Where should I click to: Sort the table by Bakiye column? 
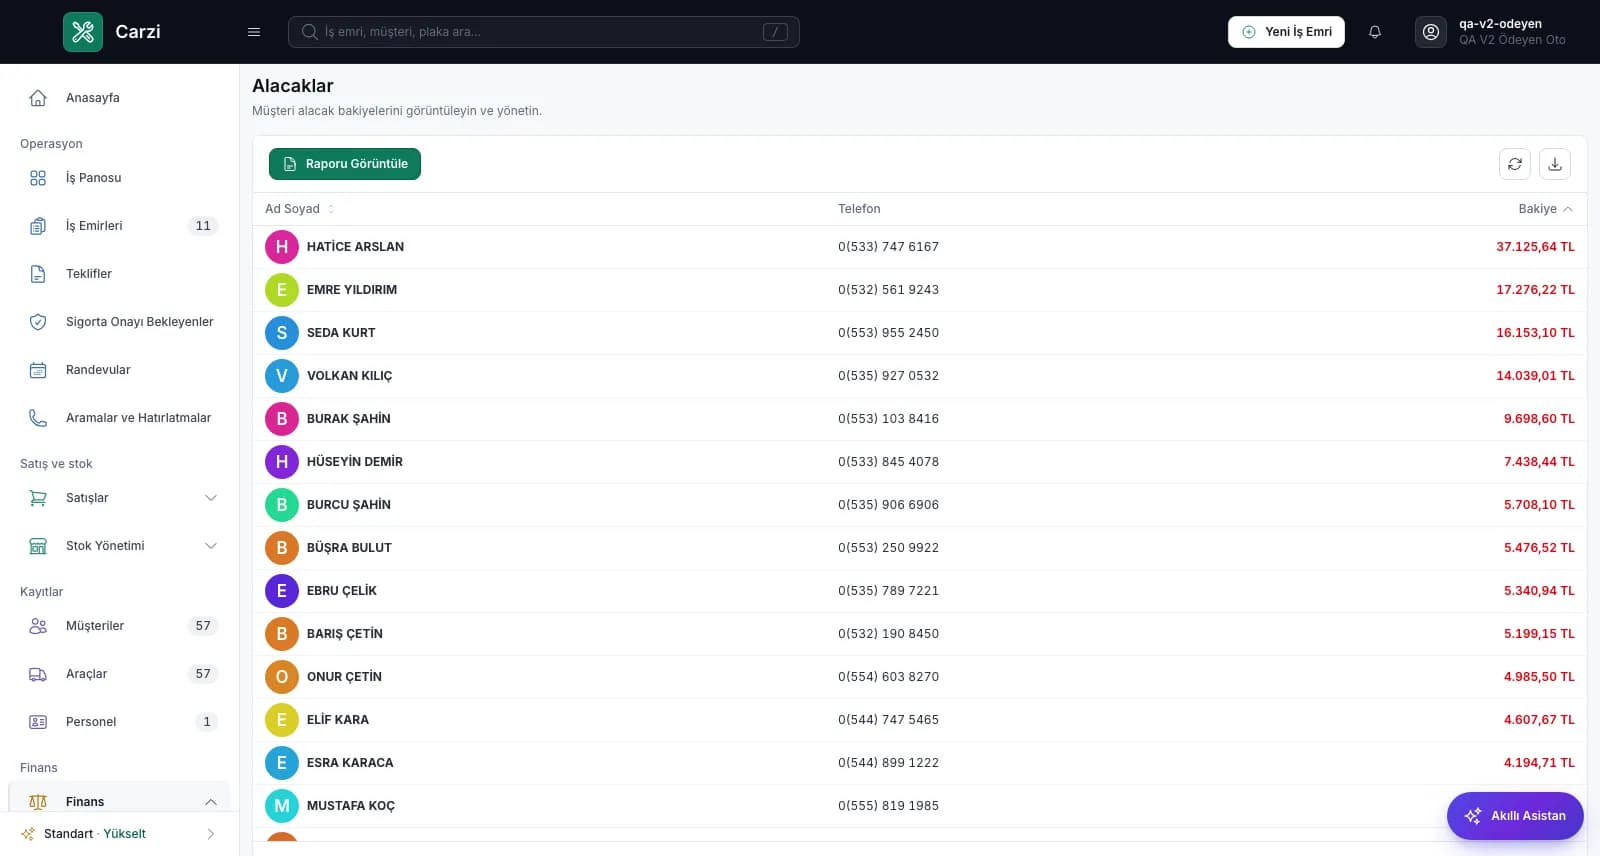[1545, 209]
